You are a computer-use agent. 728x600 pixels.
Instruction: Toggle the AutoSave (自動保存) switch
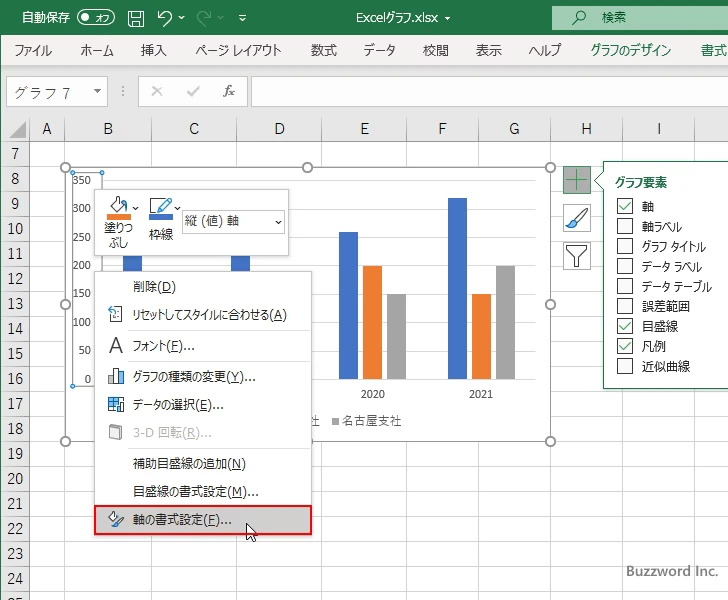click(96, 18)
